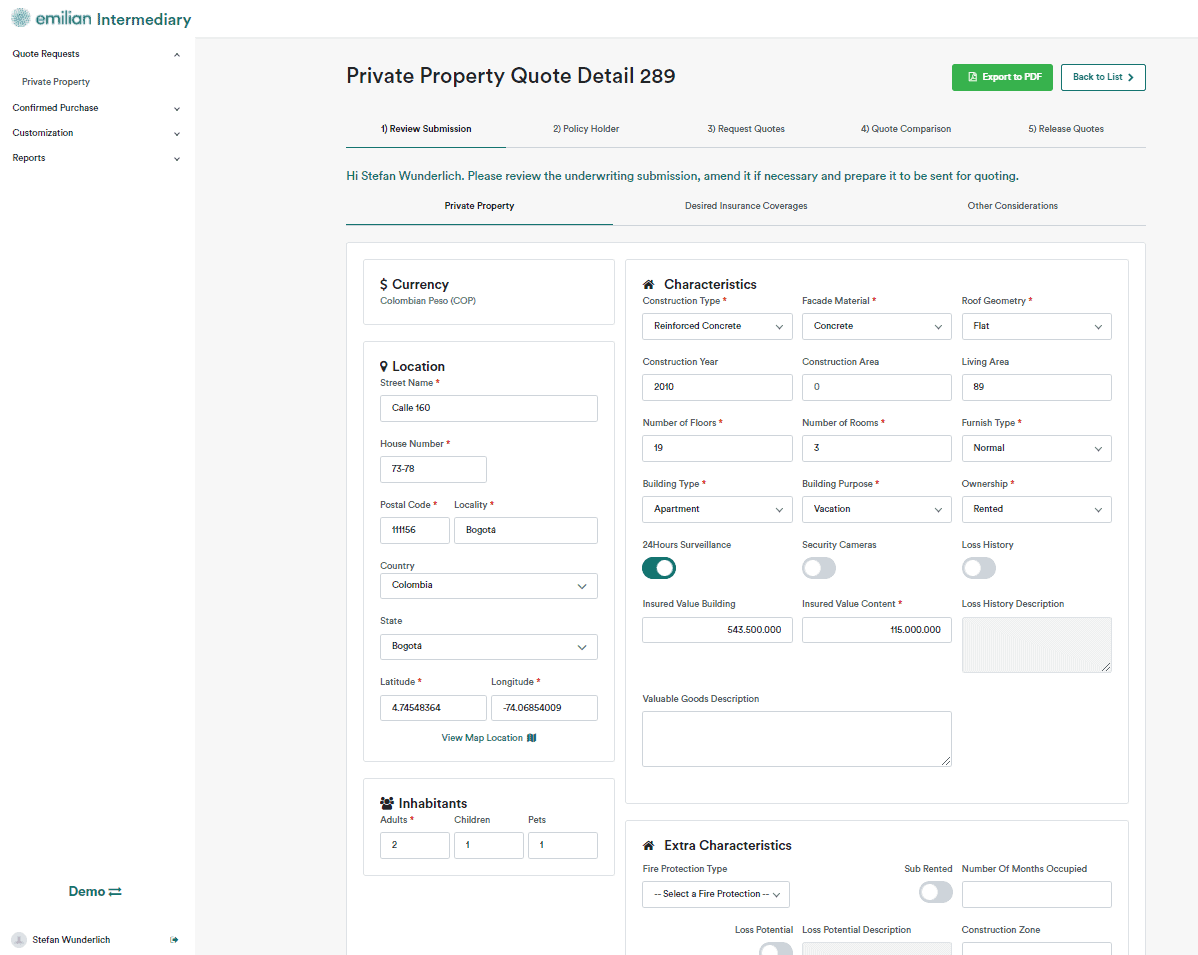This screenshot has height=955, width=1198.
Task: Go to the Quote Comparison step tab
Action: coord(905,129)
